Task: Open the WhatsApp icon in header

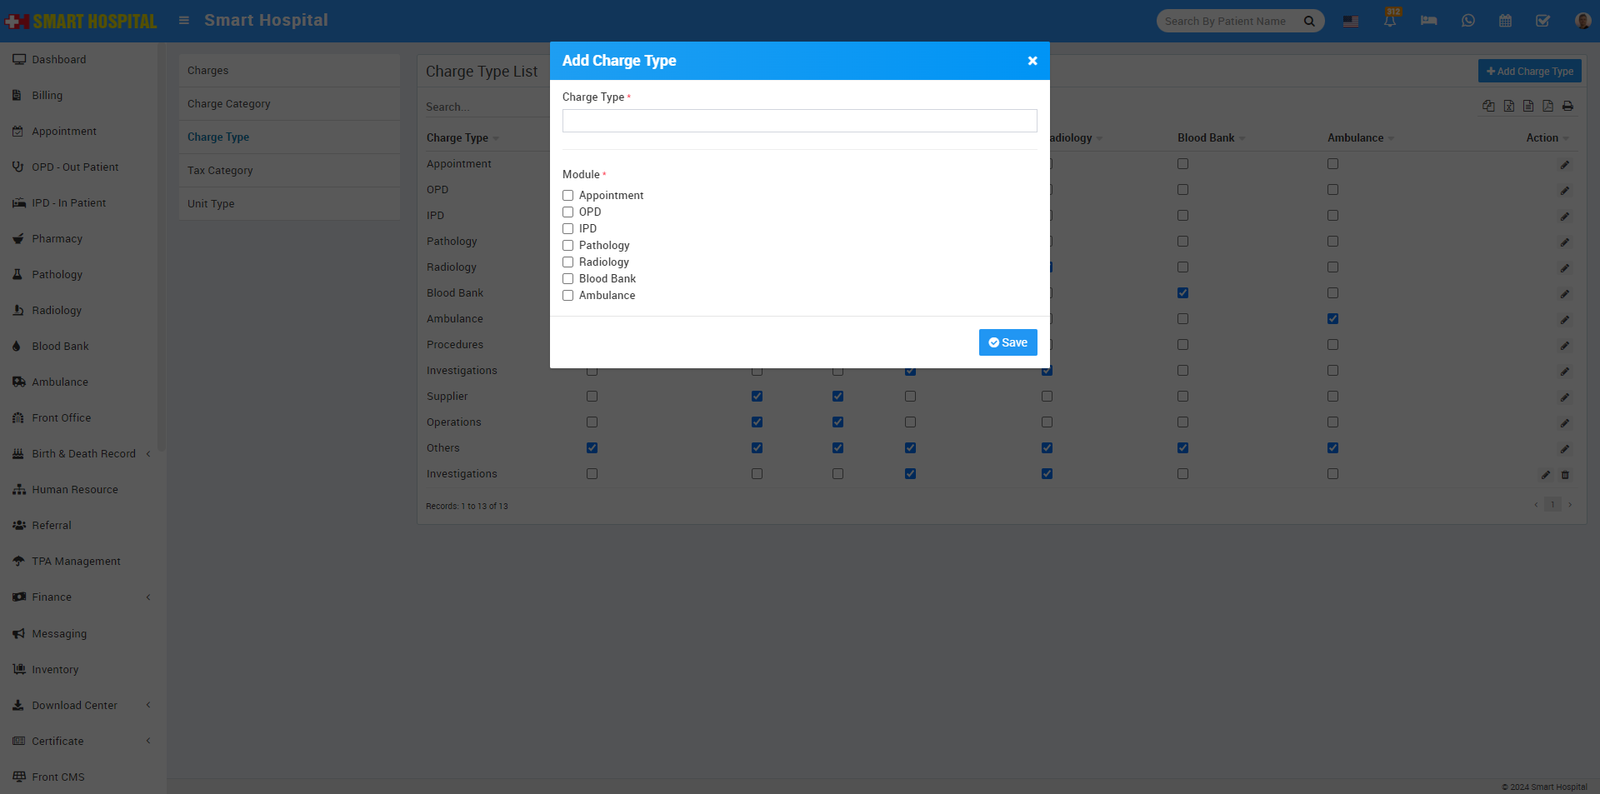Action: 1468,21
